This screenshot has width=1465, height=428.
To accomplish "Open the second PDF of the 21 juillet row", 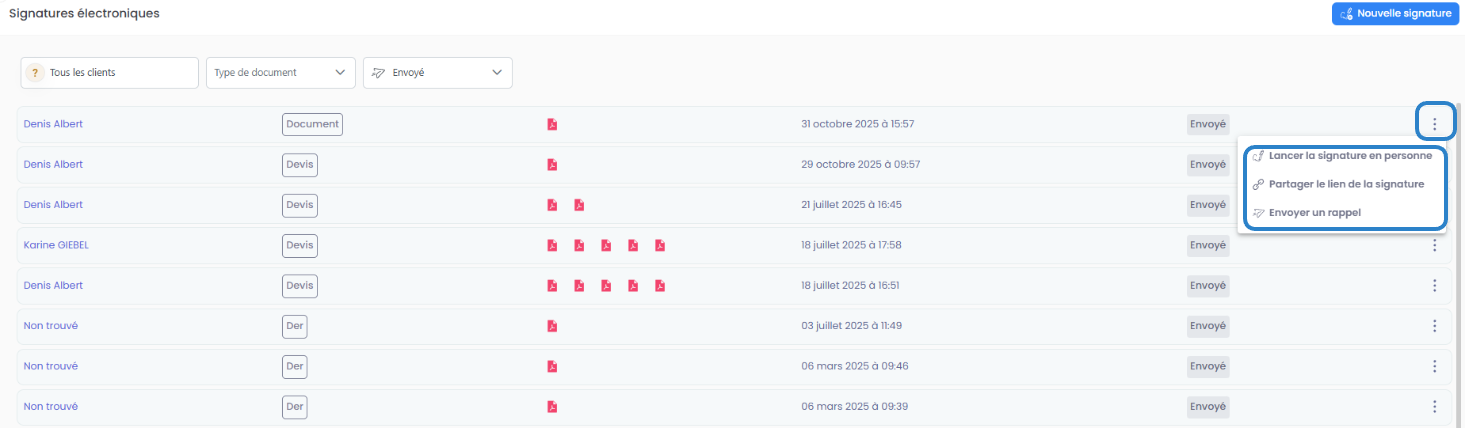I will (x=579, y=205).
